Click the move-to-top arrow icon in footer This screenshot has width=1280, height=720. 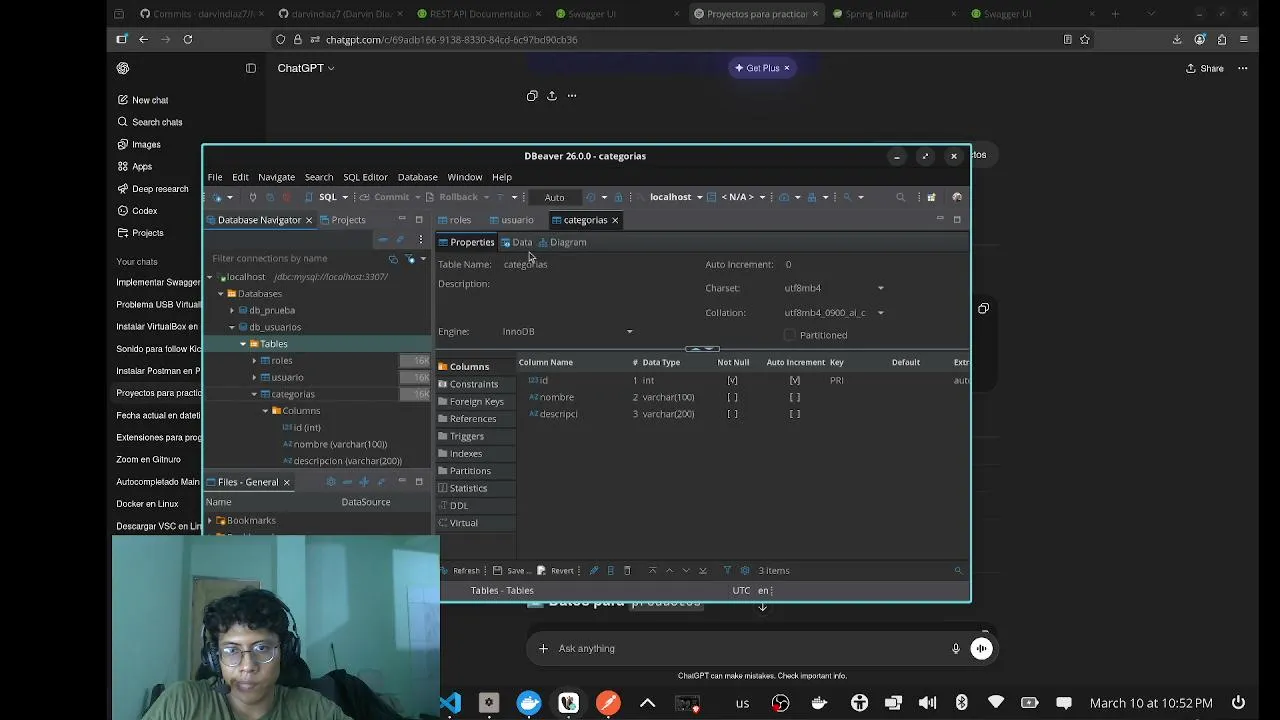(652, 570)
